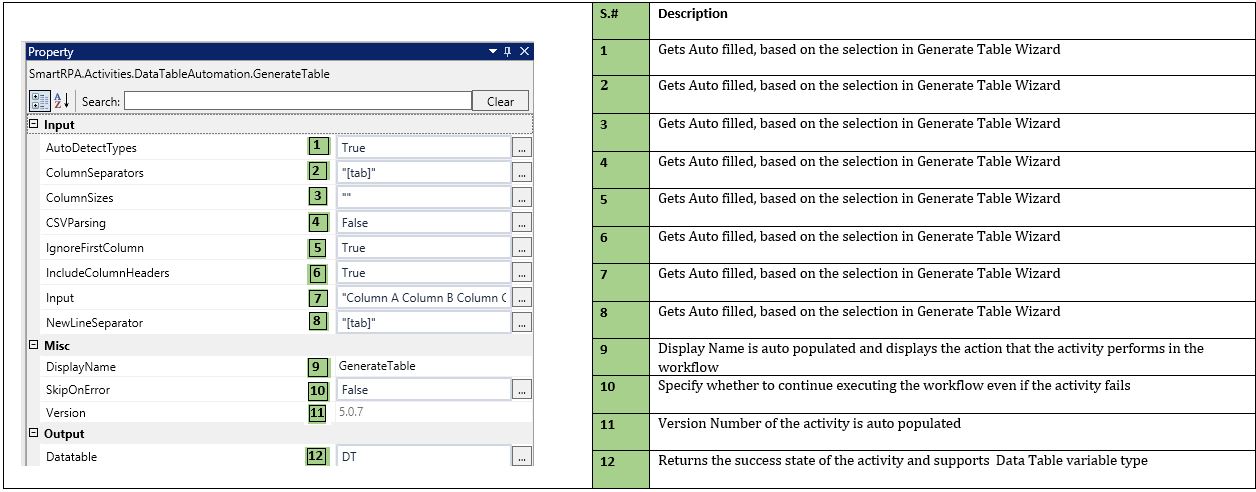This screenshot has height=492, width=1256.
Task: Open Property panel window options arrow
Action: (x=492, y=52)
